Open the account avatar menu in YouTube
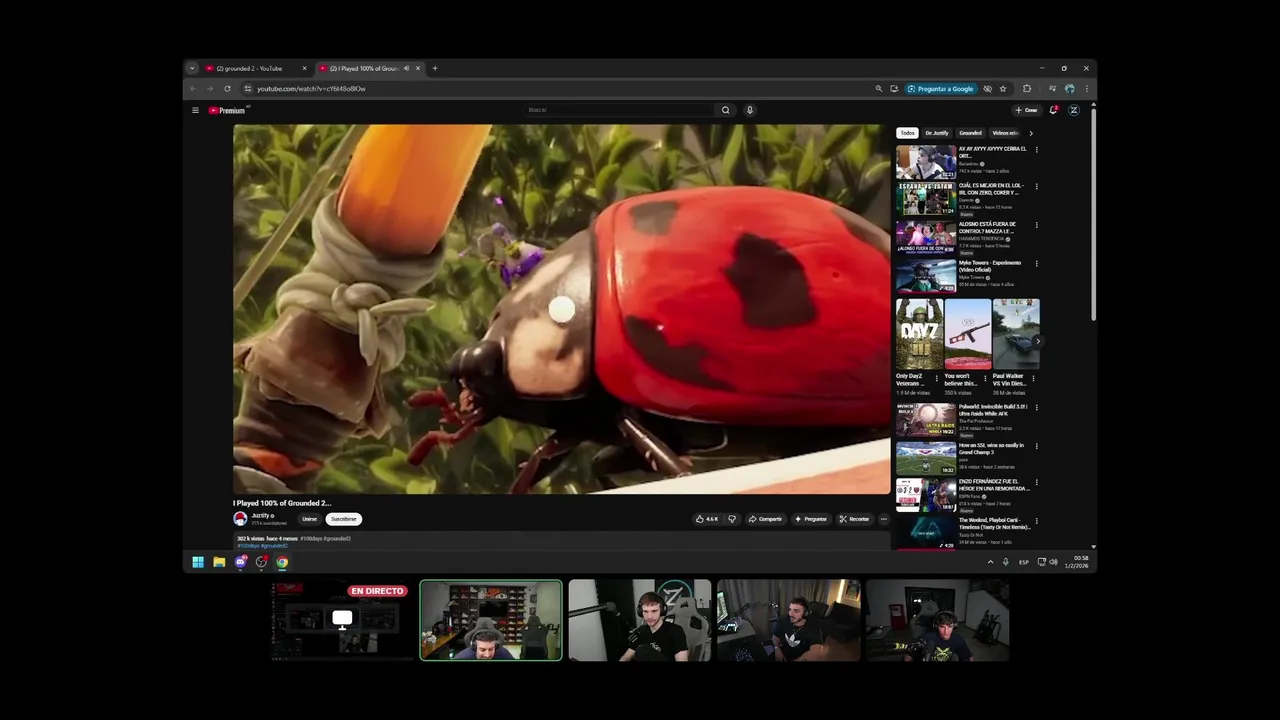Screen dimensions: 1280x720 coord(1074,110)
